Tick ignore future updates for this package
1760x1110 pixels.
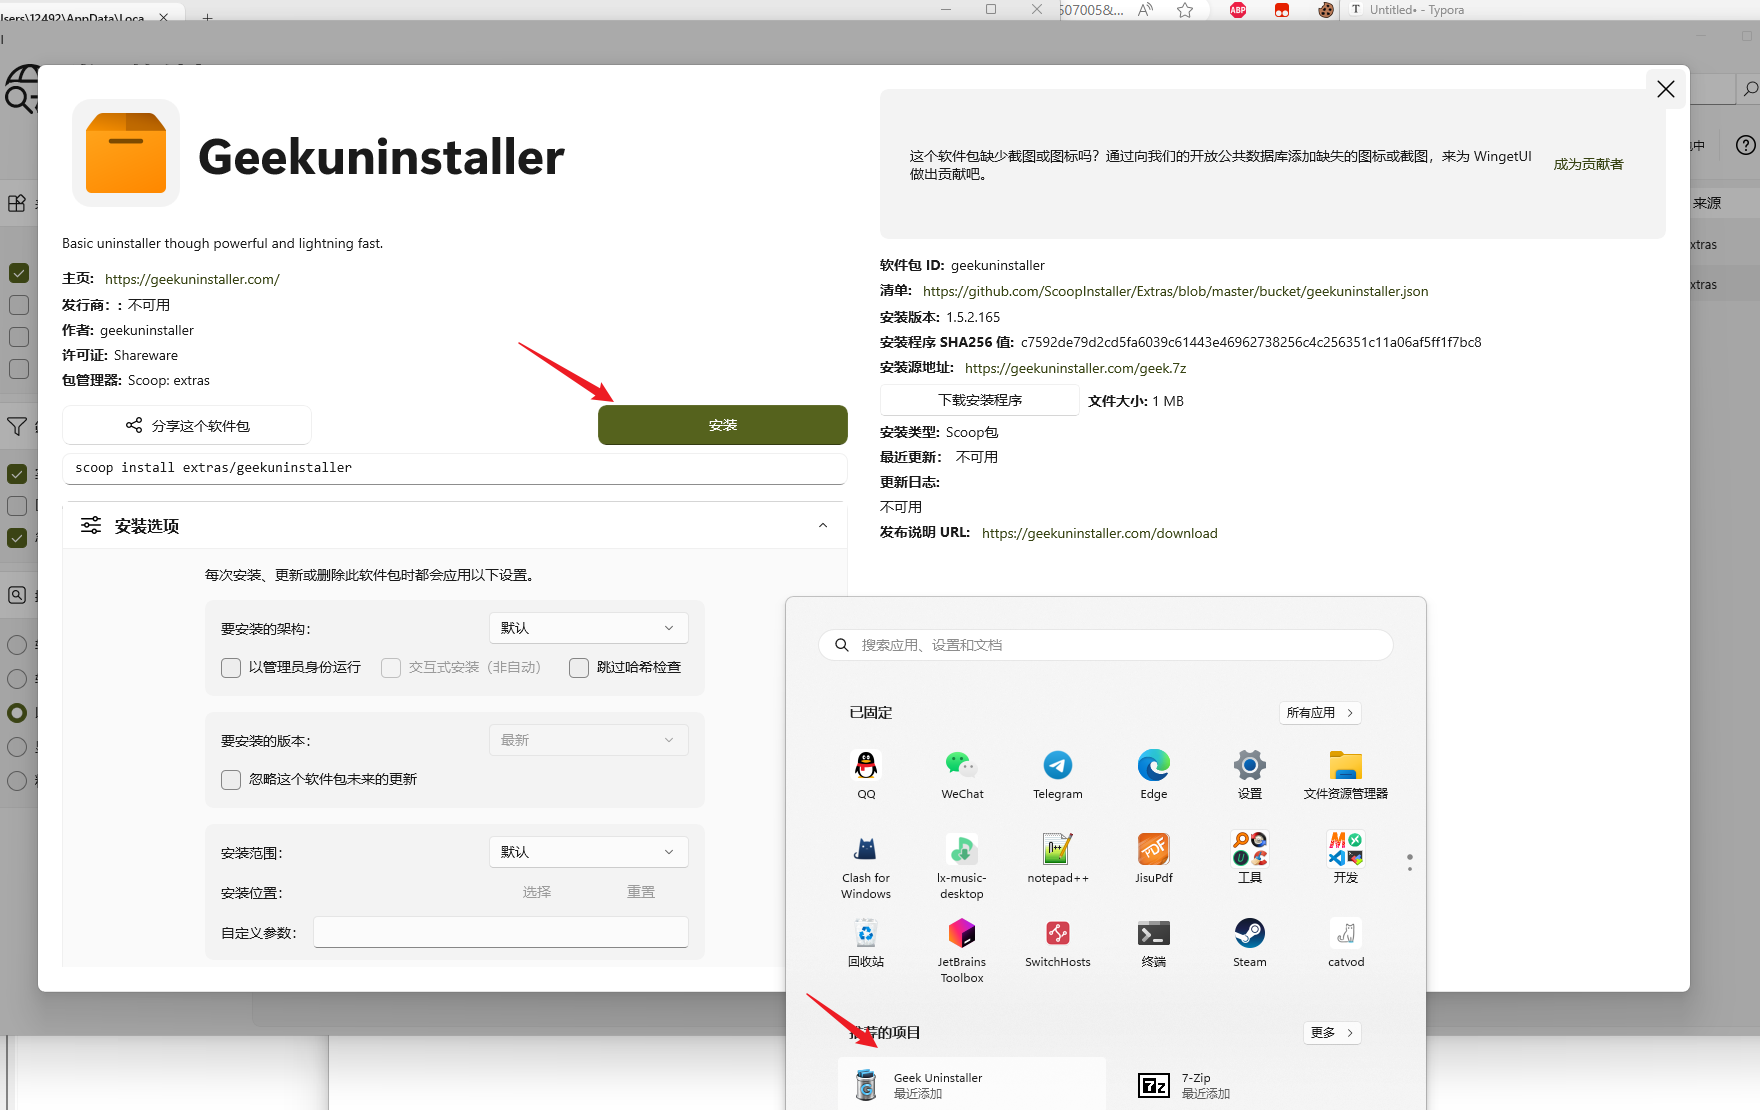(x=231, y=780)
